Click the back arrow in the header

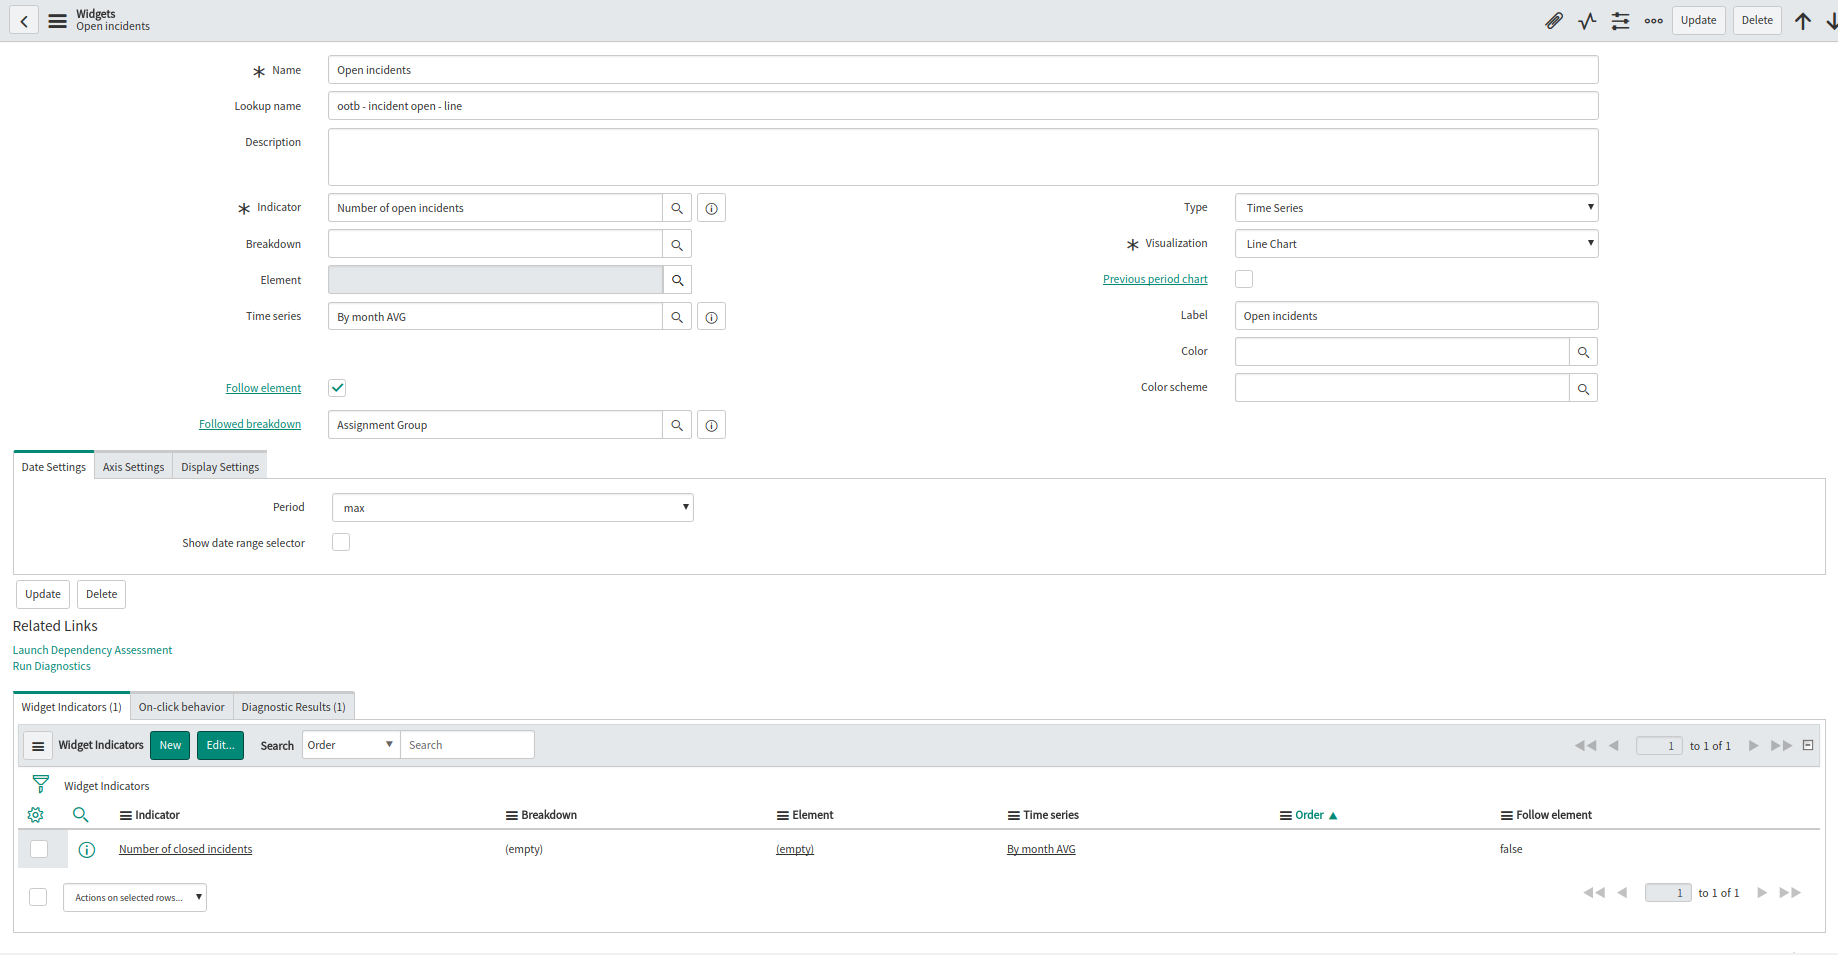(22, 20)
